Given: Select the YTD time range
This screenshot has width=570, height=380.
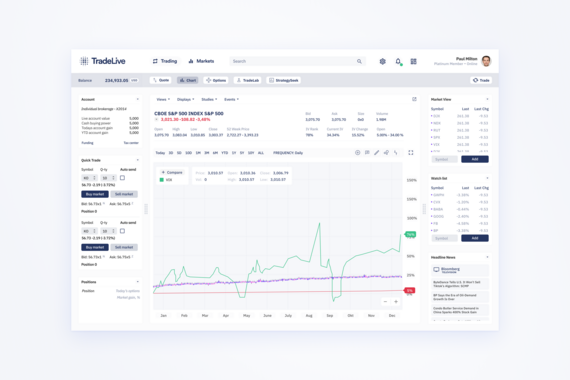Looking at the screenshot, I should 225,153.
